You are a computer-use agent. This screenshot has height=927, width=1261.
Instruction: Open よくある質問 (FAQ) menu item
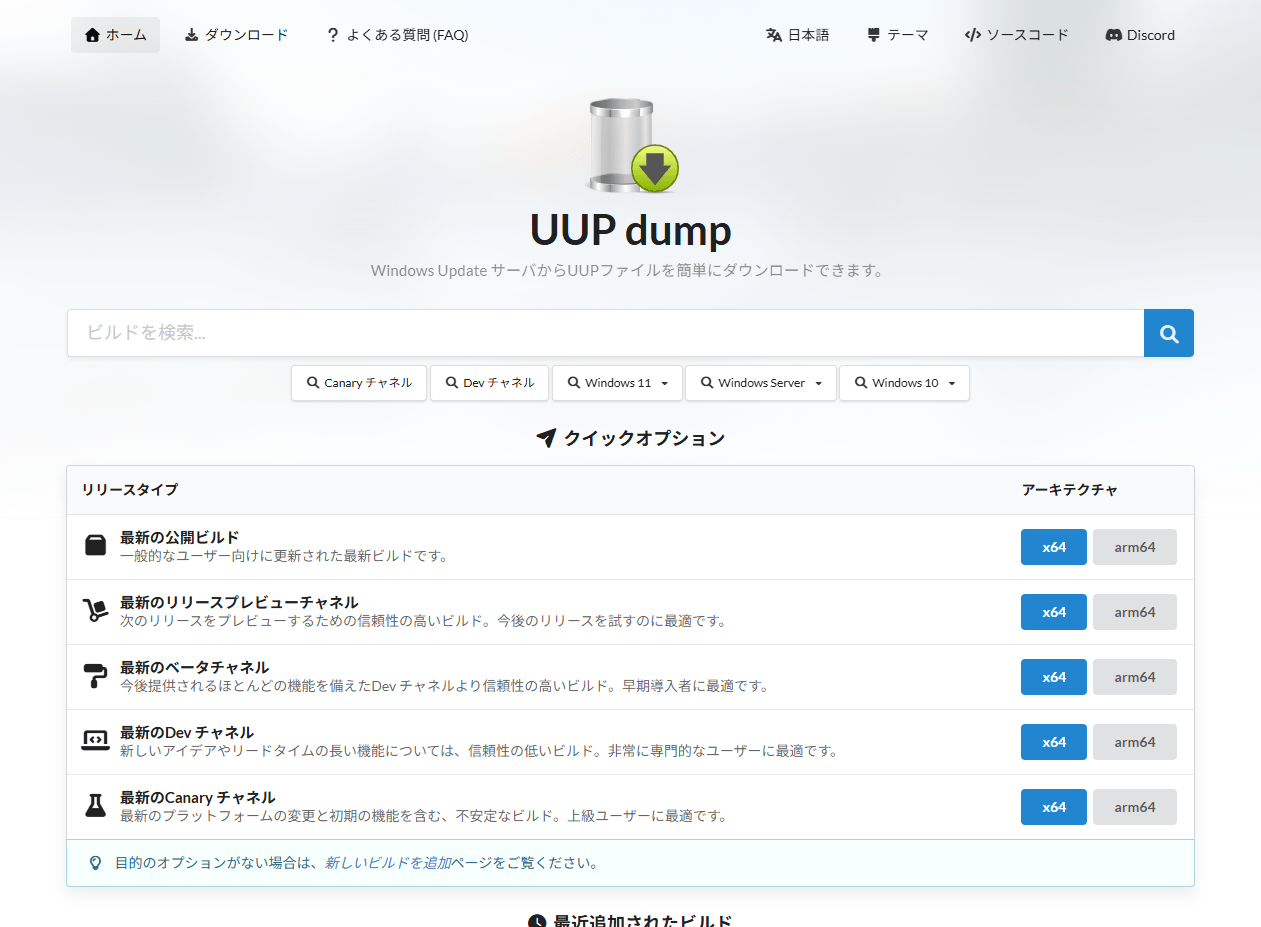(x=397, y=35)
